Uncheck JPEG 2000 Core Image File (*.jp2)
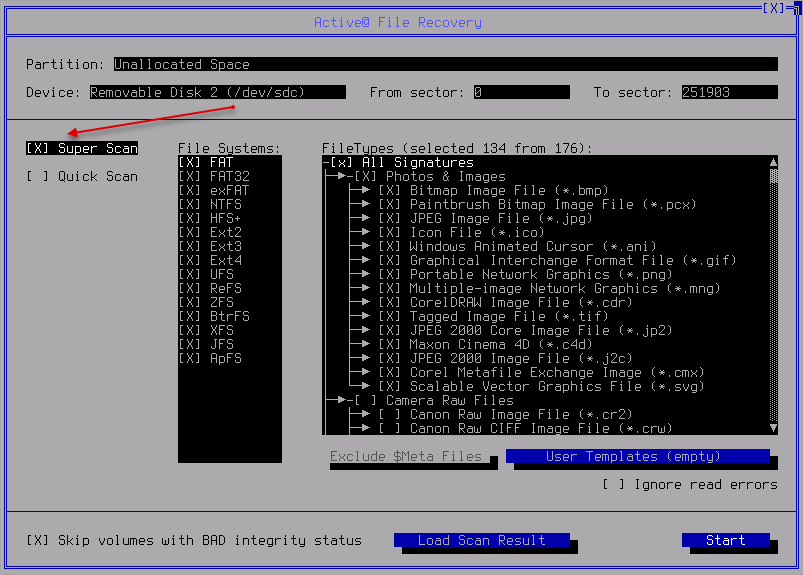Image resolution: width=803 pixels, height=575 pixels. point(390,330)
